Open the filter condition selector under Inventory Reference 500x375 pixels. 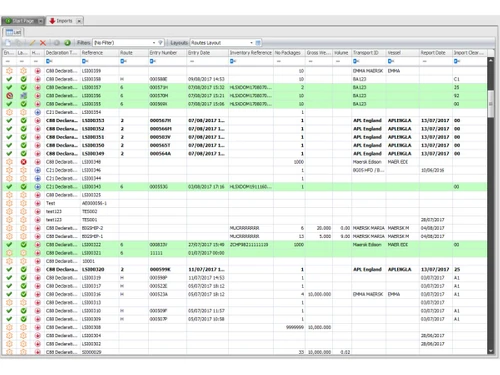click(233, 61)
